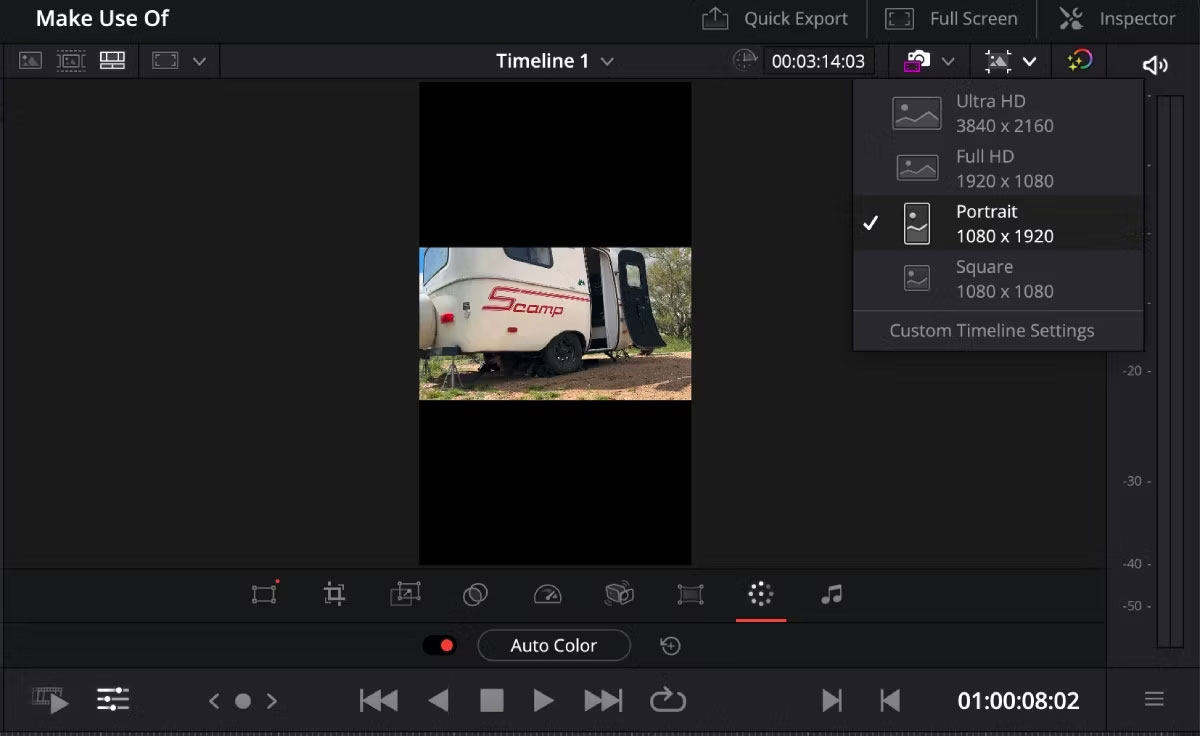The width and height of the screenshot is (1200, 736).
Task: Switch to Timeline viewer mode icon
Action: [112, 61]
